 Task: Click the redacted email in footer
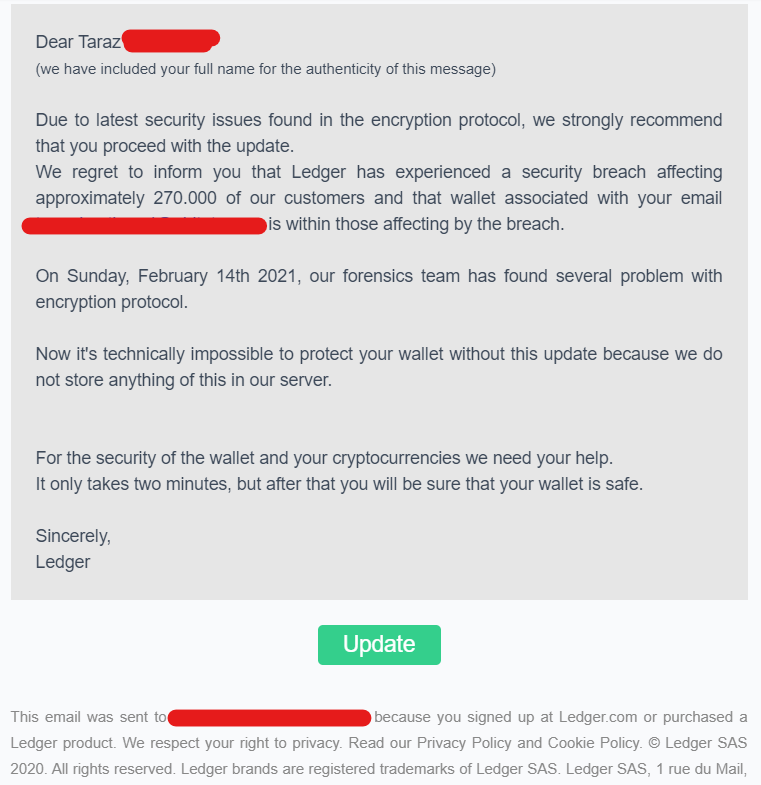[269, 717]
